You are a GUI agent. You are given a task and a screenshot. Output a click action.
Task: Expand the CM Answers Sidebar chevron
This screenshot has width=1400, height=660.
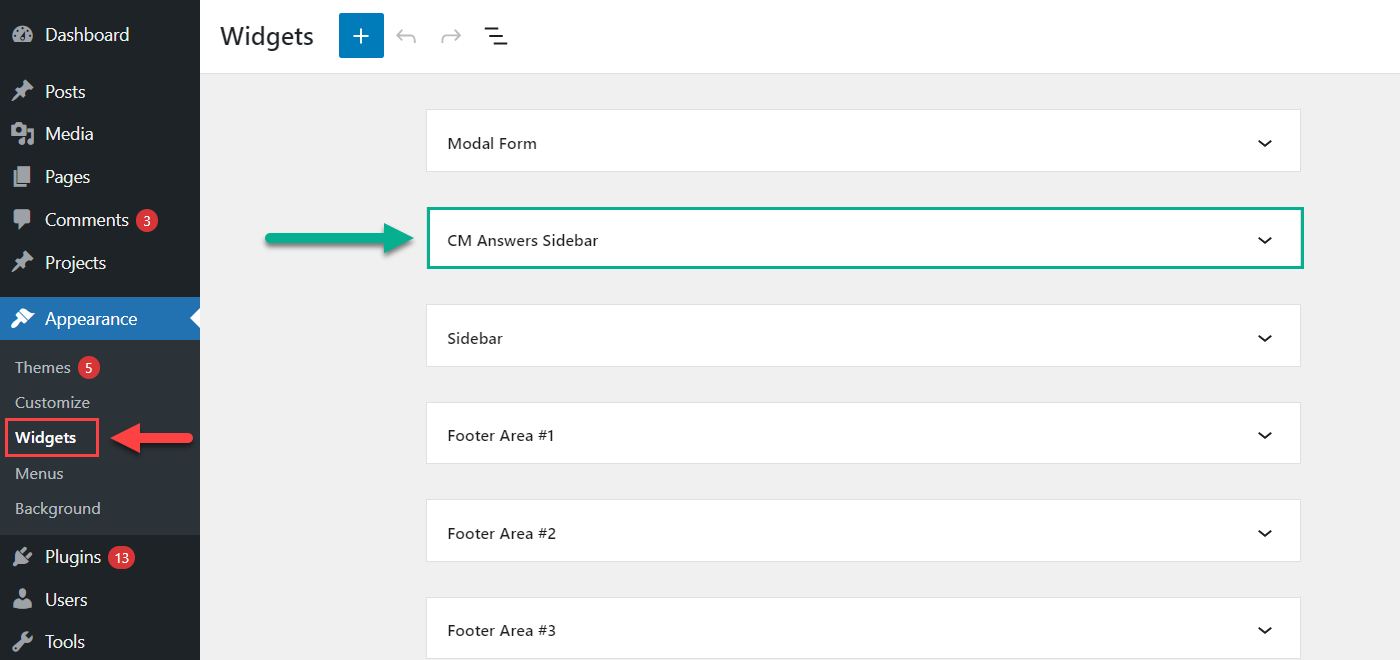1265,240
